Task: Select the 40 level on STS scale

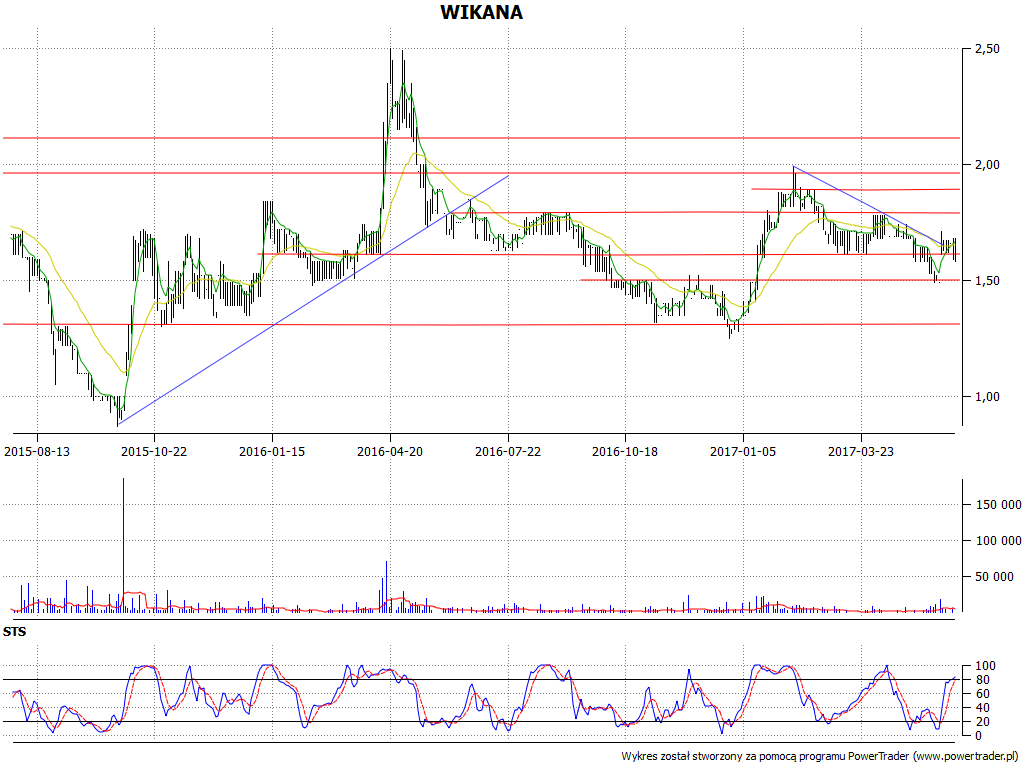Action: pyautogui.click(x=985, y=708)
